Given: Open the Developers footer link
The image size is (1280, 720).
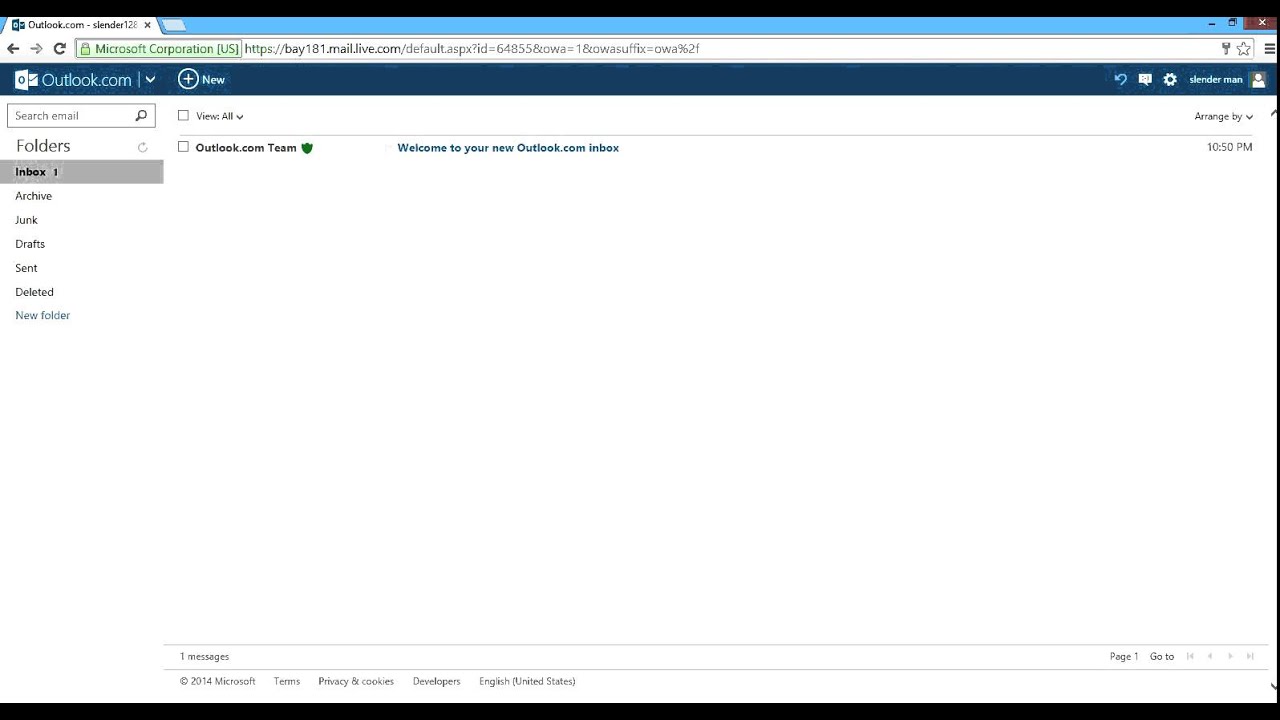Looking at the screenshot, I should [x=436, y=681].
